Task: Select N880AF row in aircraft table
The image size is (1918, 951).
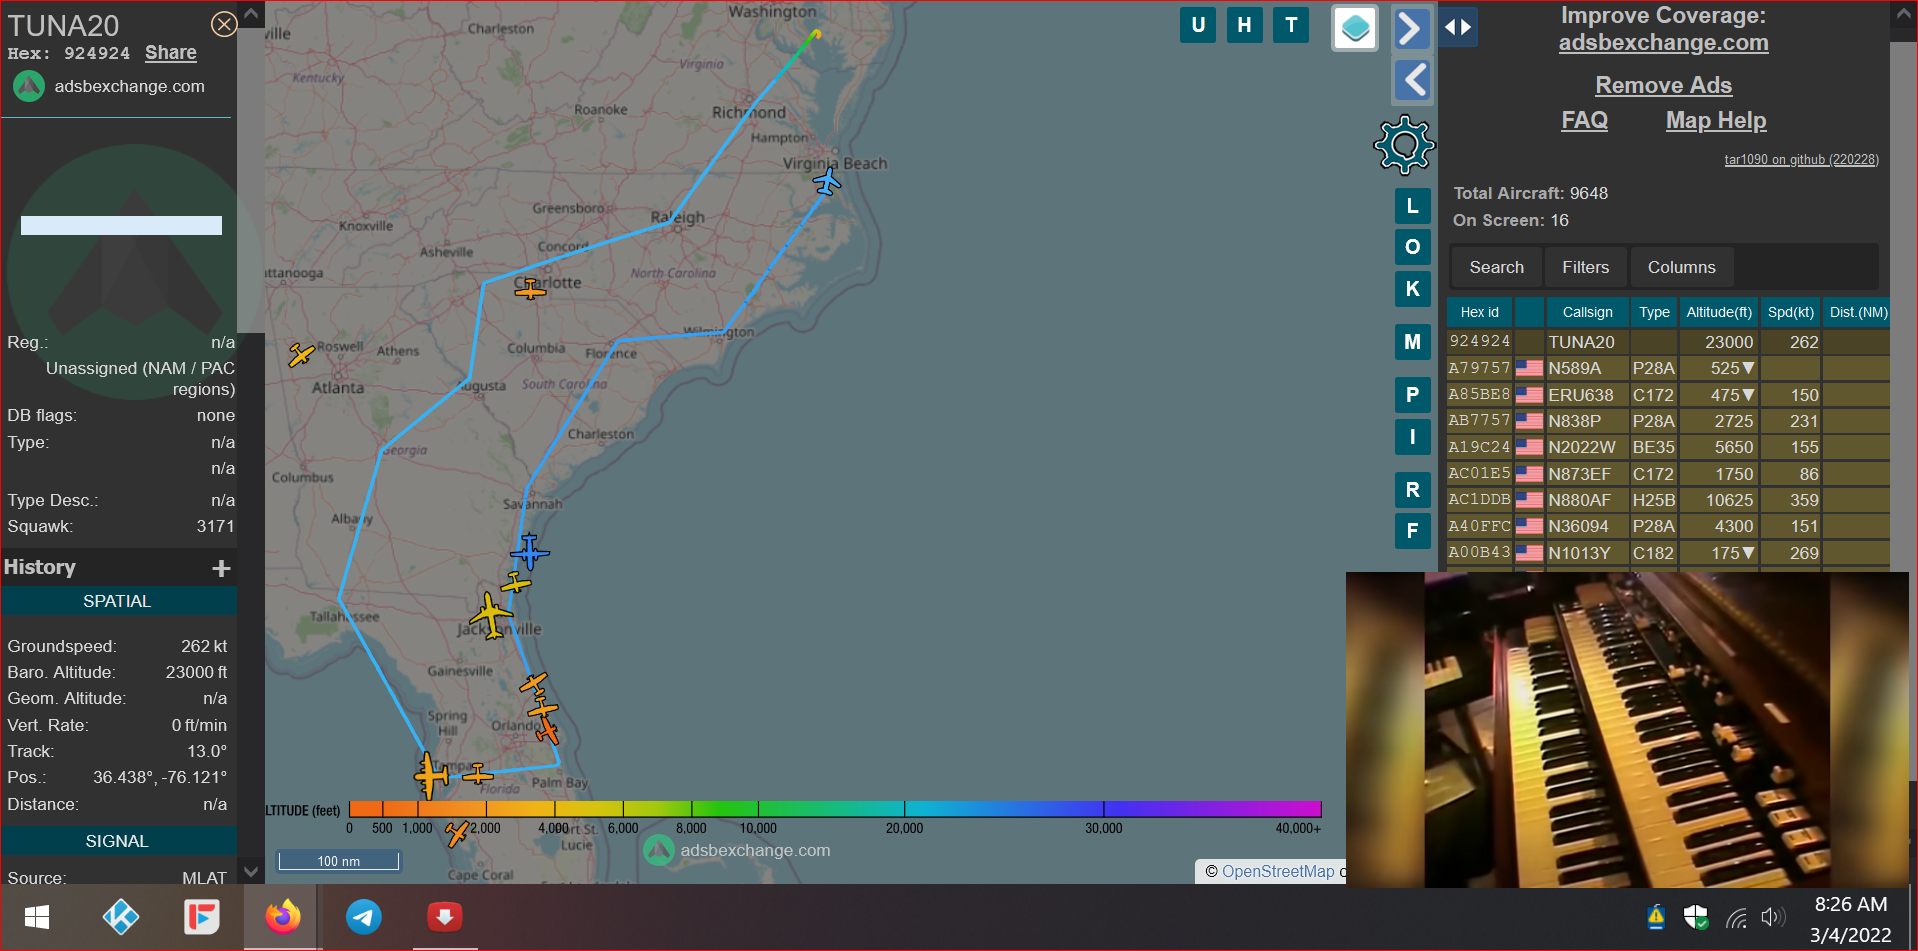Action: pos(1668,500)
